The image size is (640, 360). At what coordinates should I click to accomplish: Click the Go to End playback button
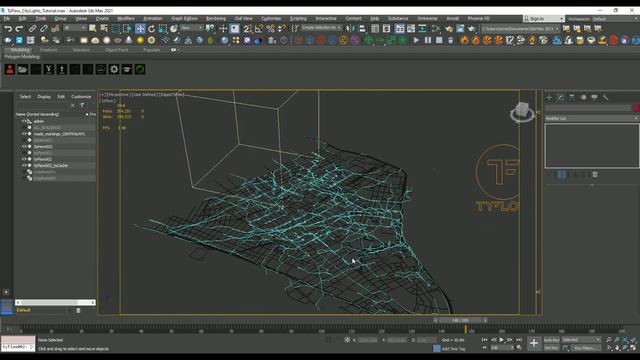[x=519, y=340]
